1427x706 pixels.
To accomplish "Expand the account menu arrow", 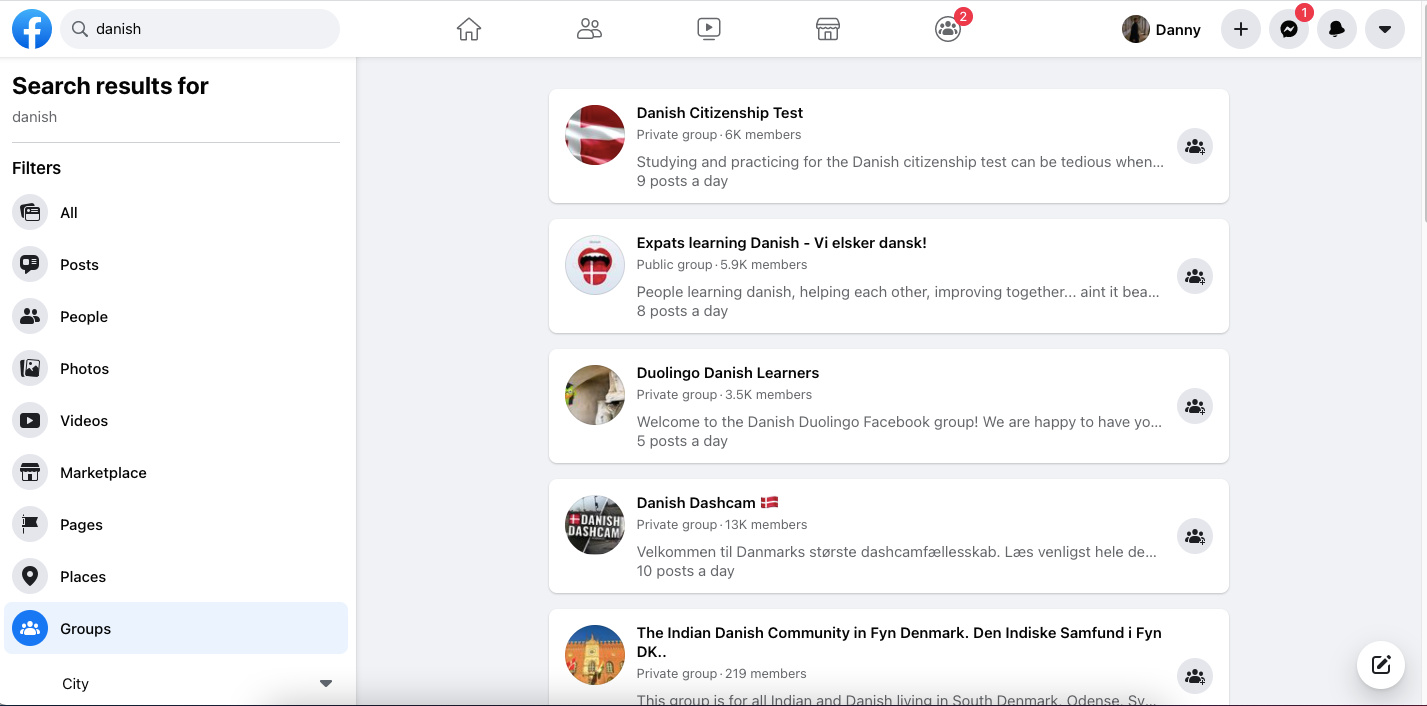I will (1385, 29).
